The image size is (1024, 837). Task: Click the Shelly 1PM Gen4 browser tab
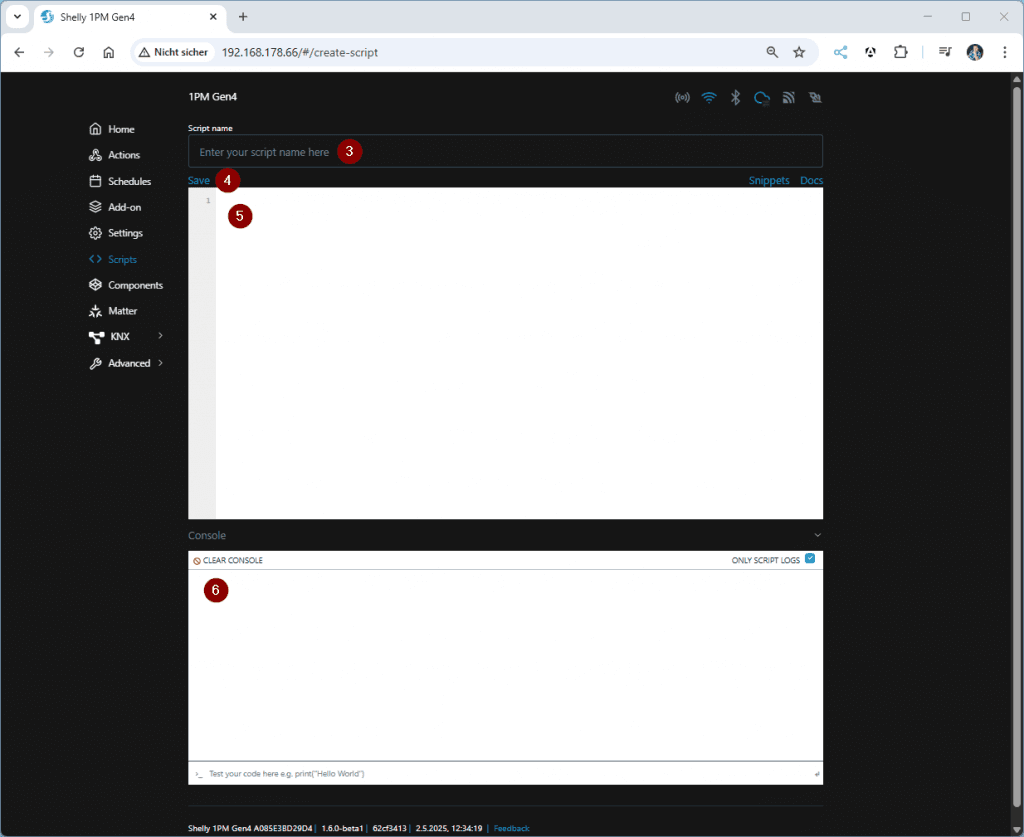click(110, 17)
